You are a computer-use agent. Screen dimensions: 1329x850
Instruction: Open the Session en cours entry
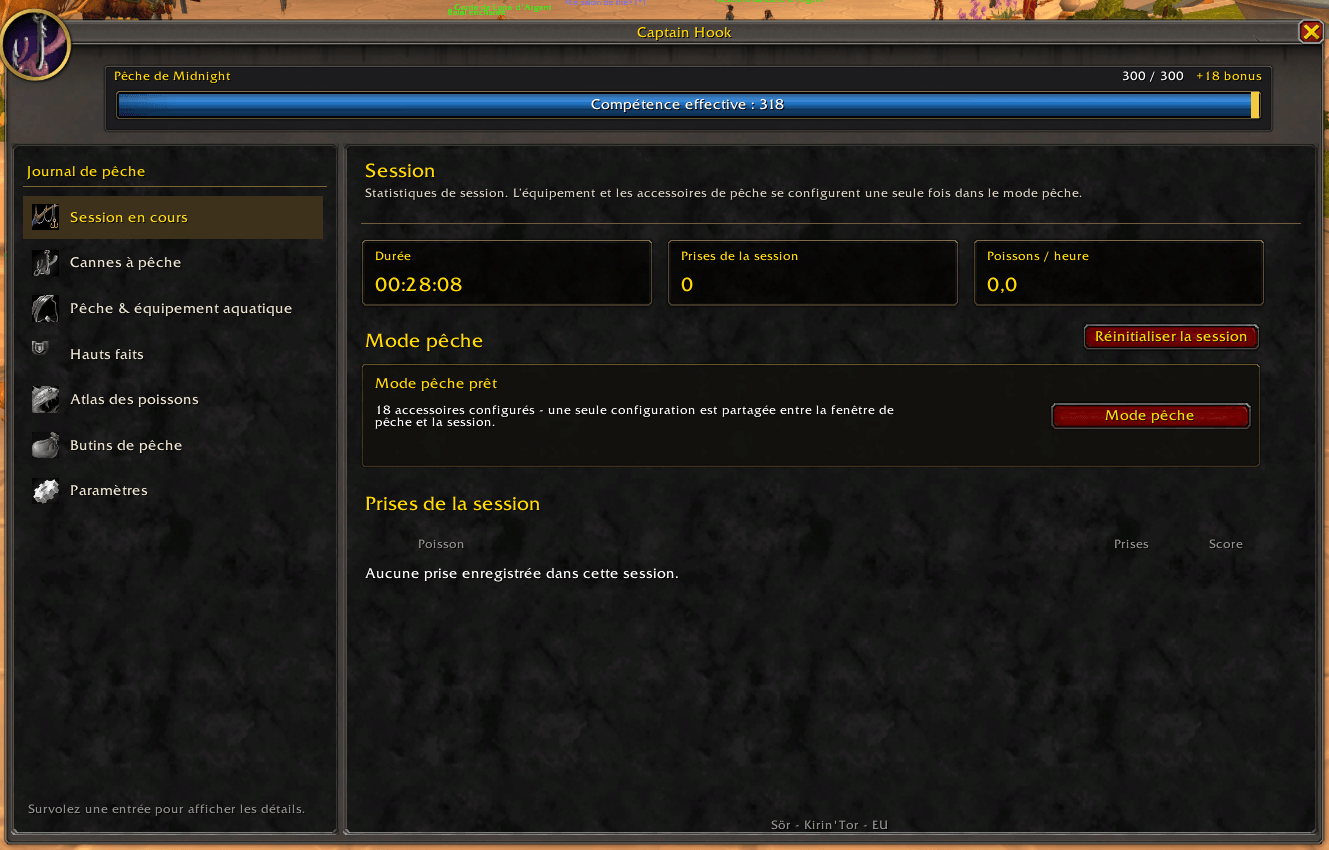(173, 217)
